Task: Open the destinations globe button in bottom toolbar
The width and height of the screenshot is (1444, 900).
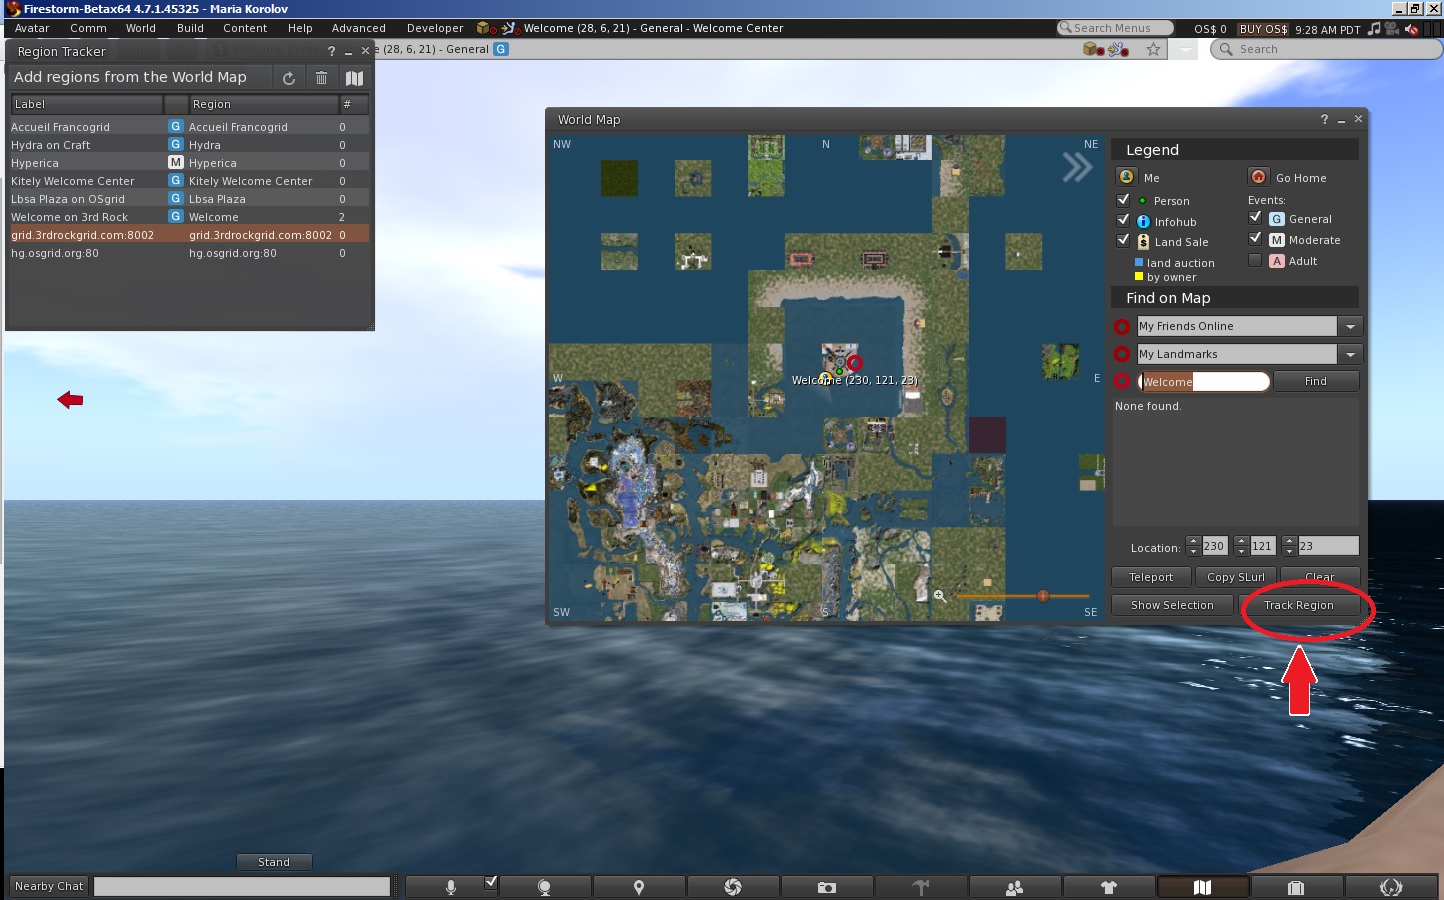Action: click(545, 887)
